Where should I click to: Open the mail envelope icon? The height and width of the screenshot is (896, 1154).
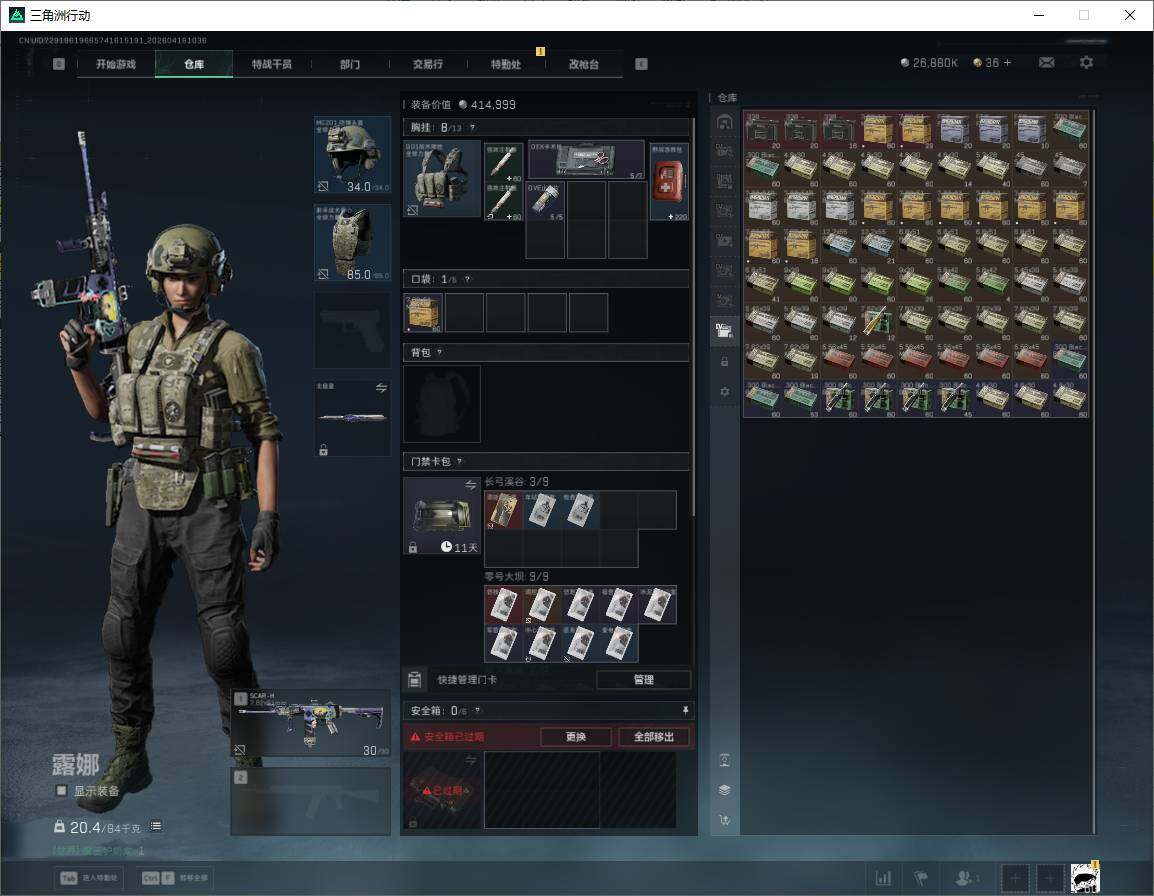point(1047,63)
